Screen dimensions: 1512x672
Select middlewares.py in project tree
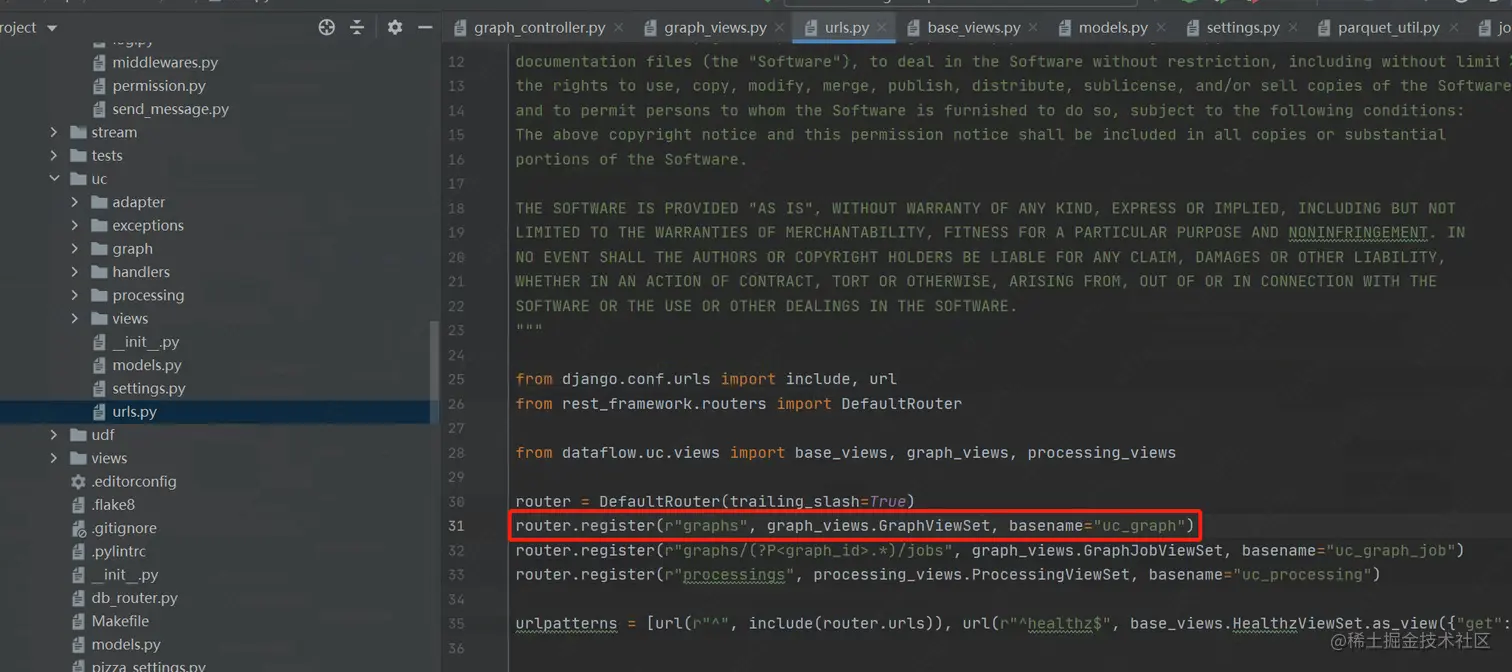click(164, 62)
